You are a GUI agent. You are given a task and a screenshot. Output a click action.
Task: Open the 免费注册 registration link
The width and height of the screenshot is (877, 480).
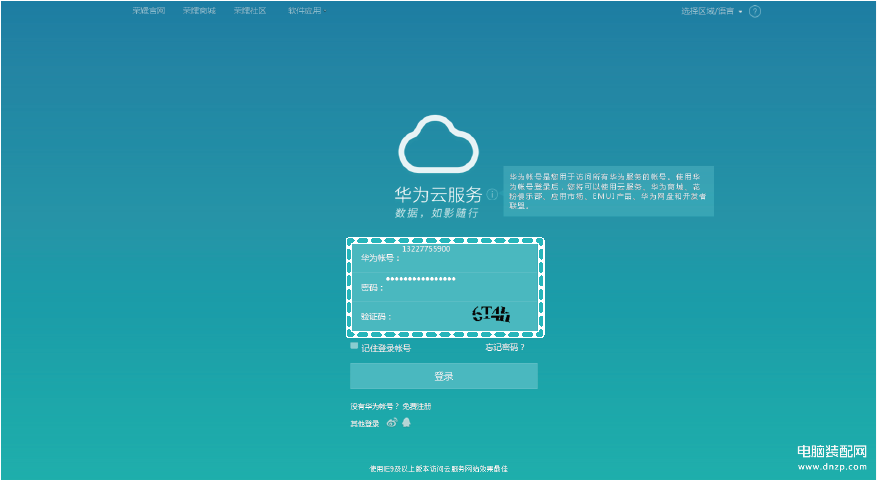pos(417,406)
